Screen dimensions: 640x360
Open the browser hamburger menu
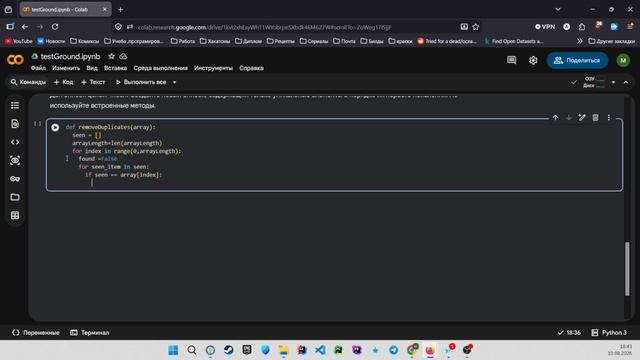tap(630, 27)
